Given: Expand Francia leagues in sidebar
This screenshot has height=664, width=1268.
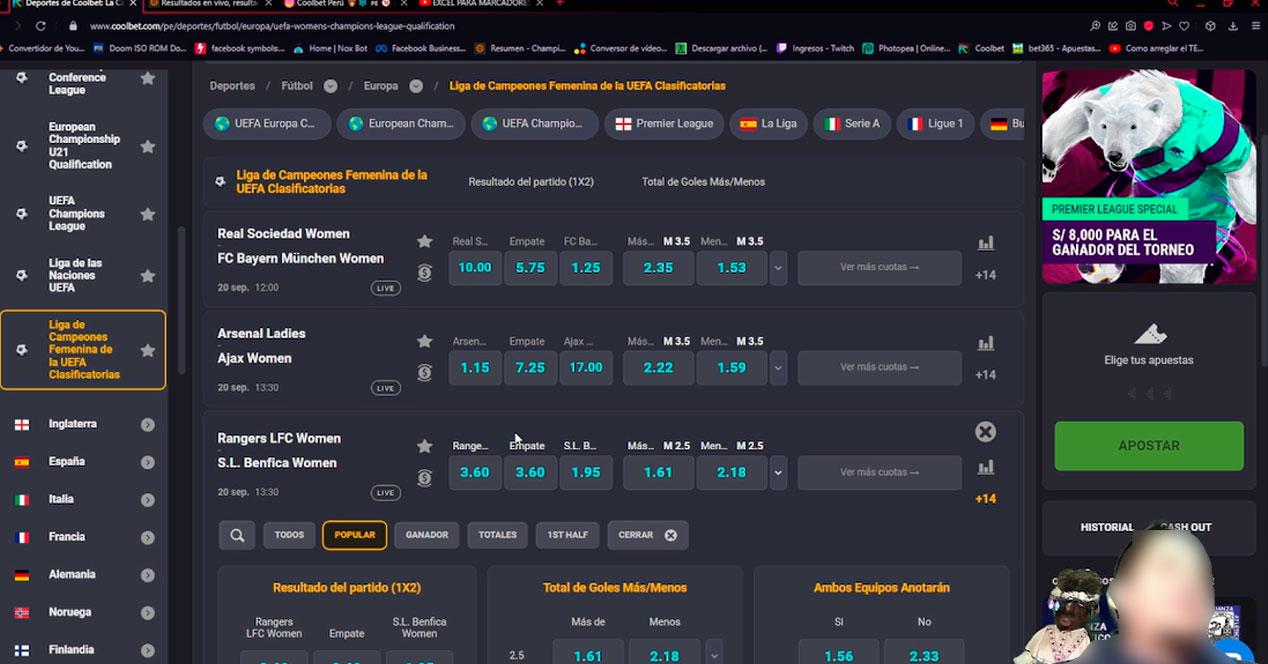Looking at the screenshot, I should coord(148,537).
